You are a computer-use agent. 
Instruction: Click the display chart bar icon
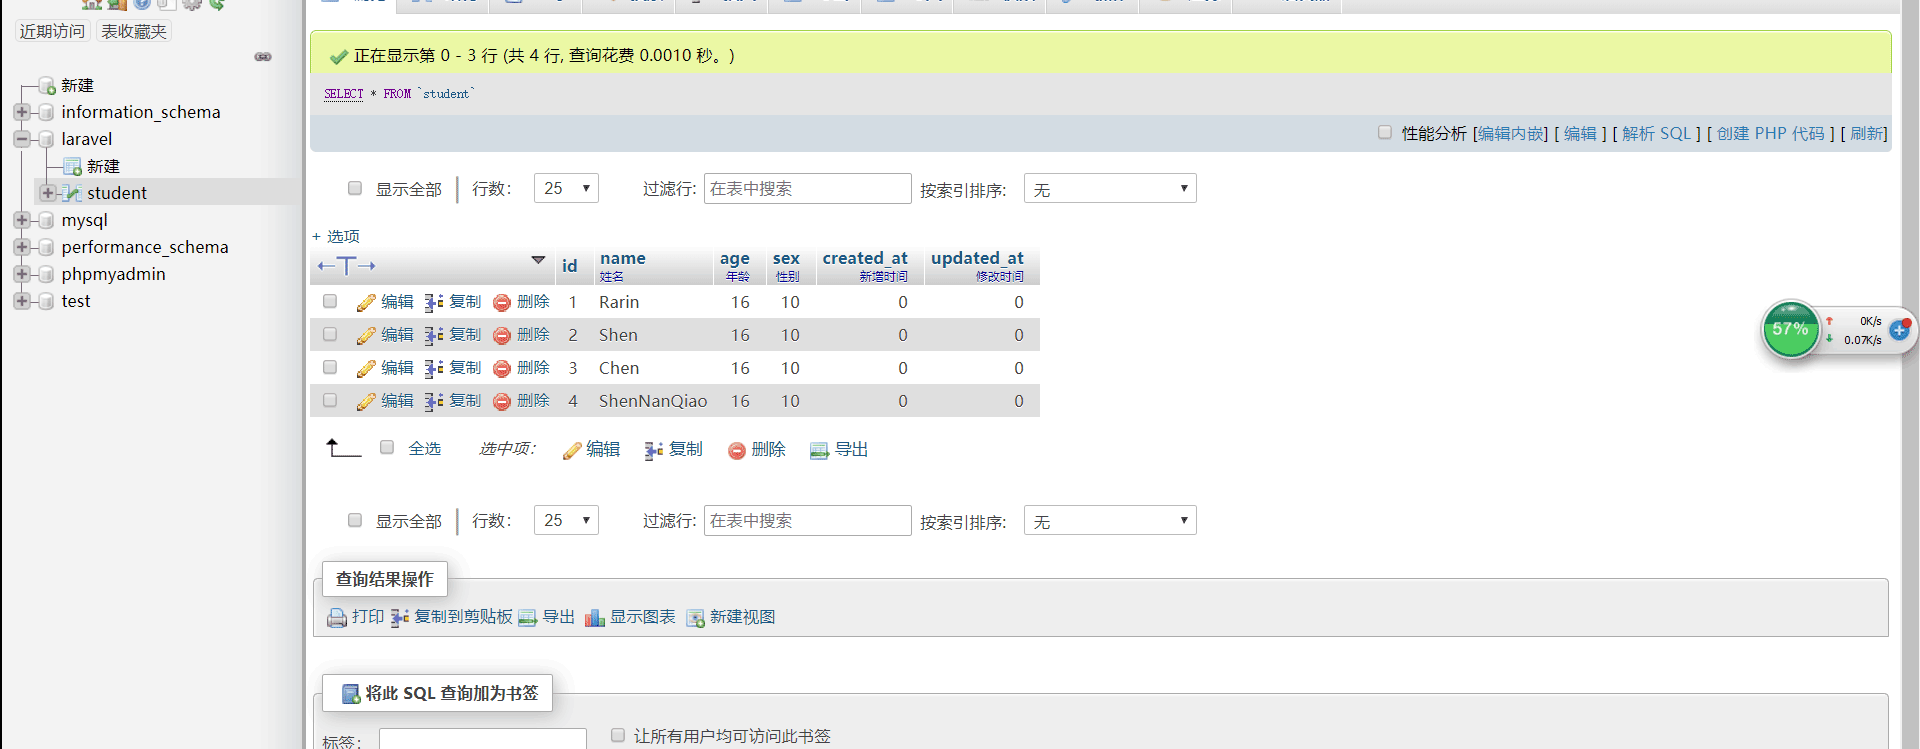[595, 618]
